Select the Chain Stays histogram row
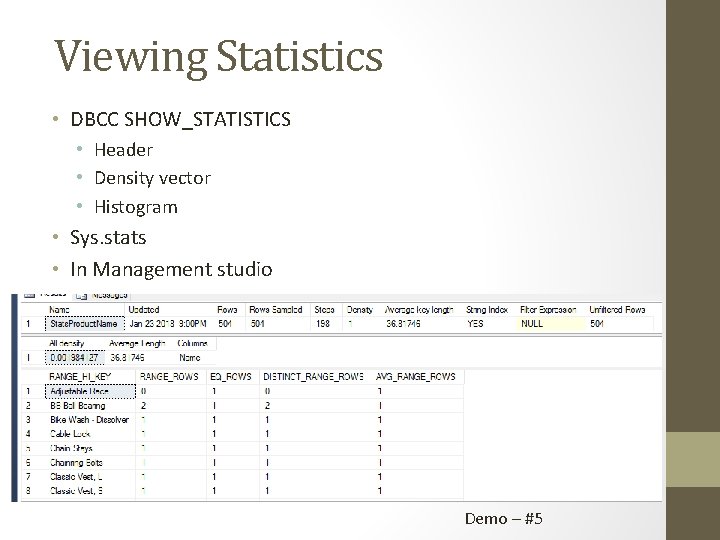Image resolution: width=720 pixels, height=540 pixels. 242,448
